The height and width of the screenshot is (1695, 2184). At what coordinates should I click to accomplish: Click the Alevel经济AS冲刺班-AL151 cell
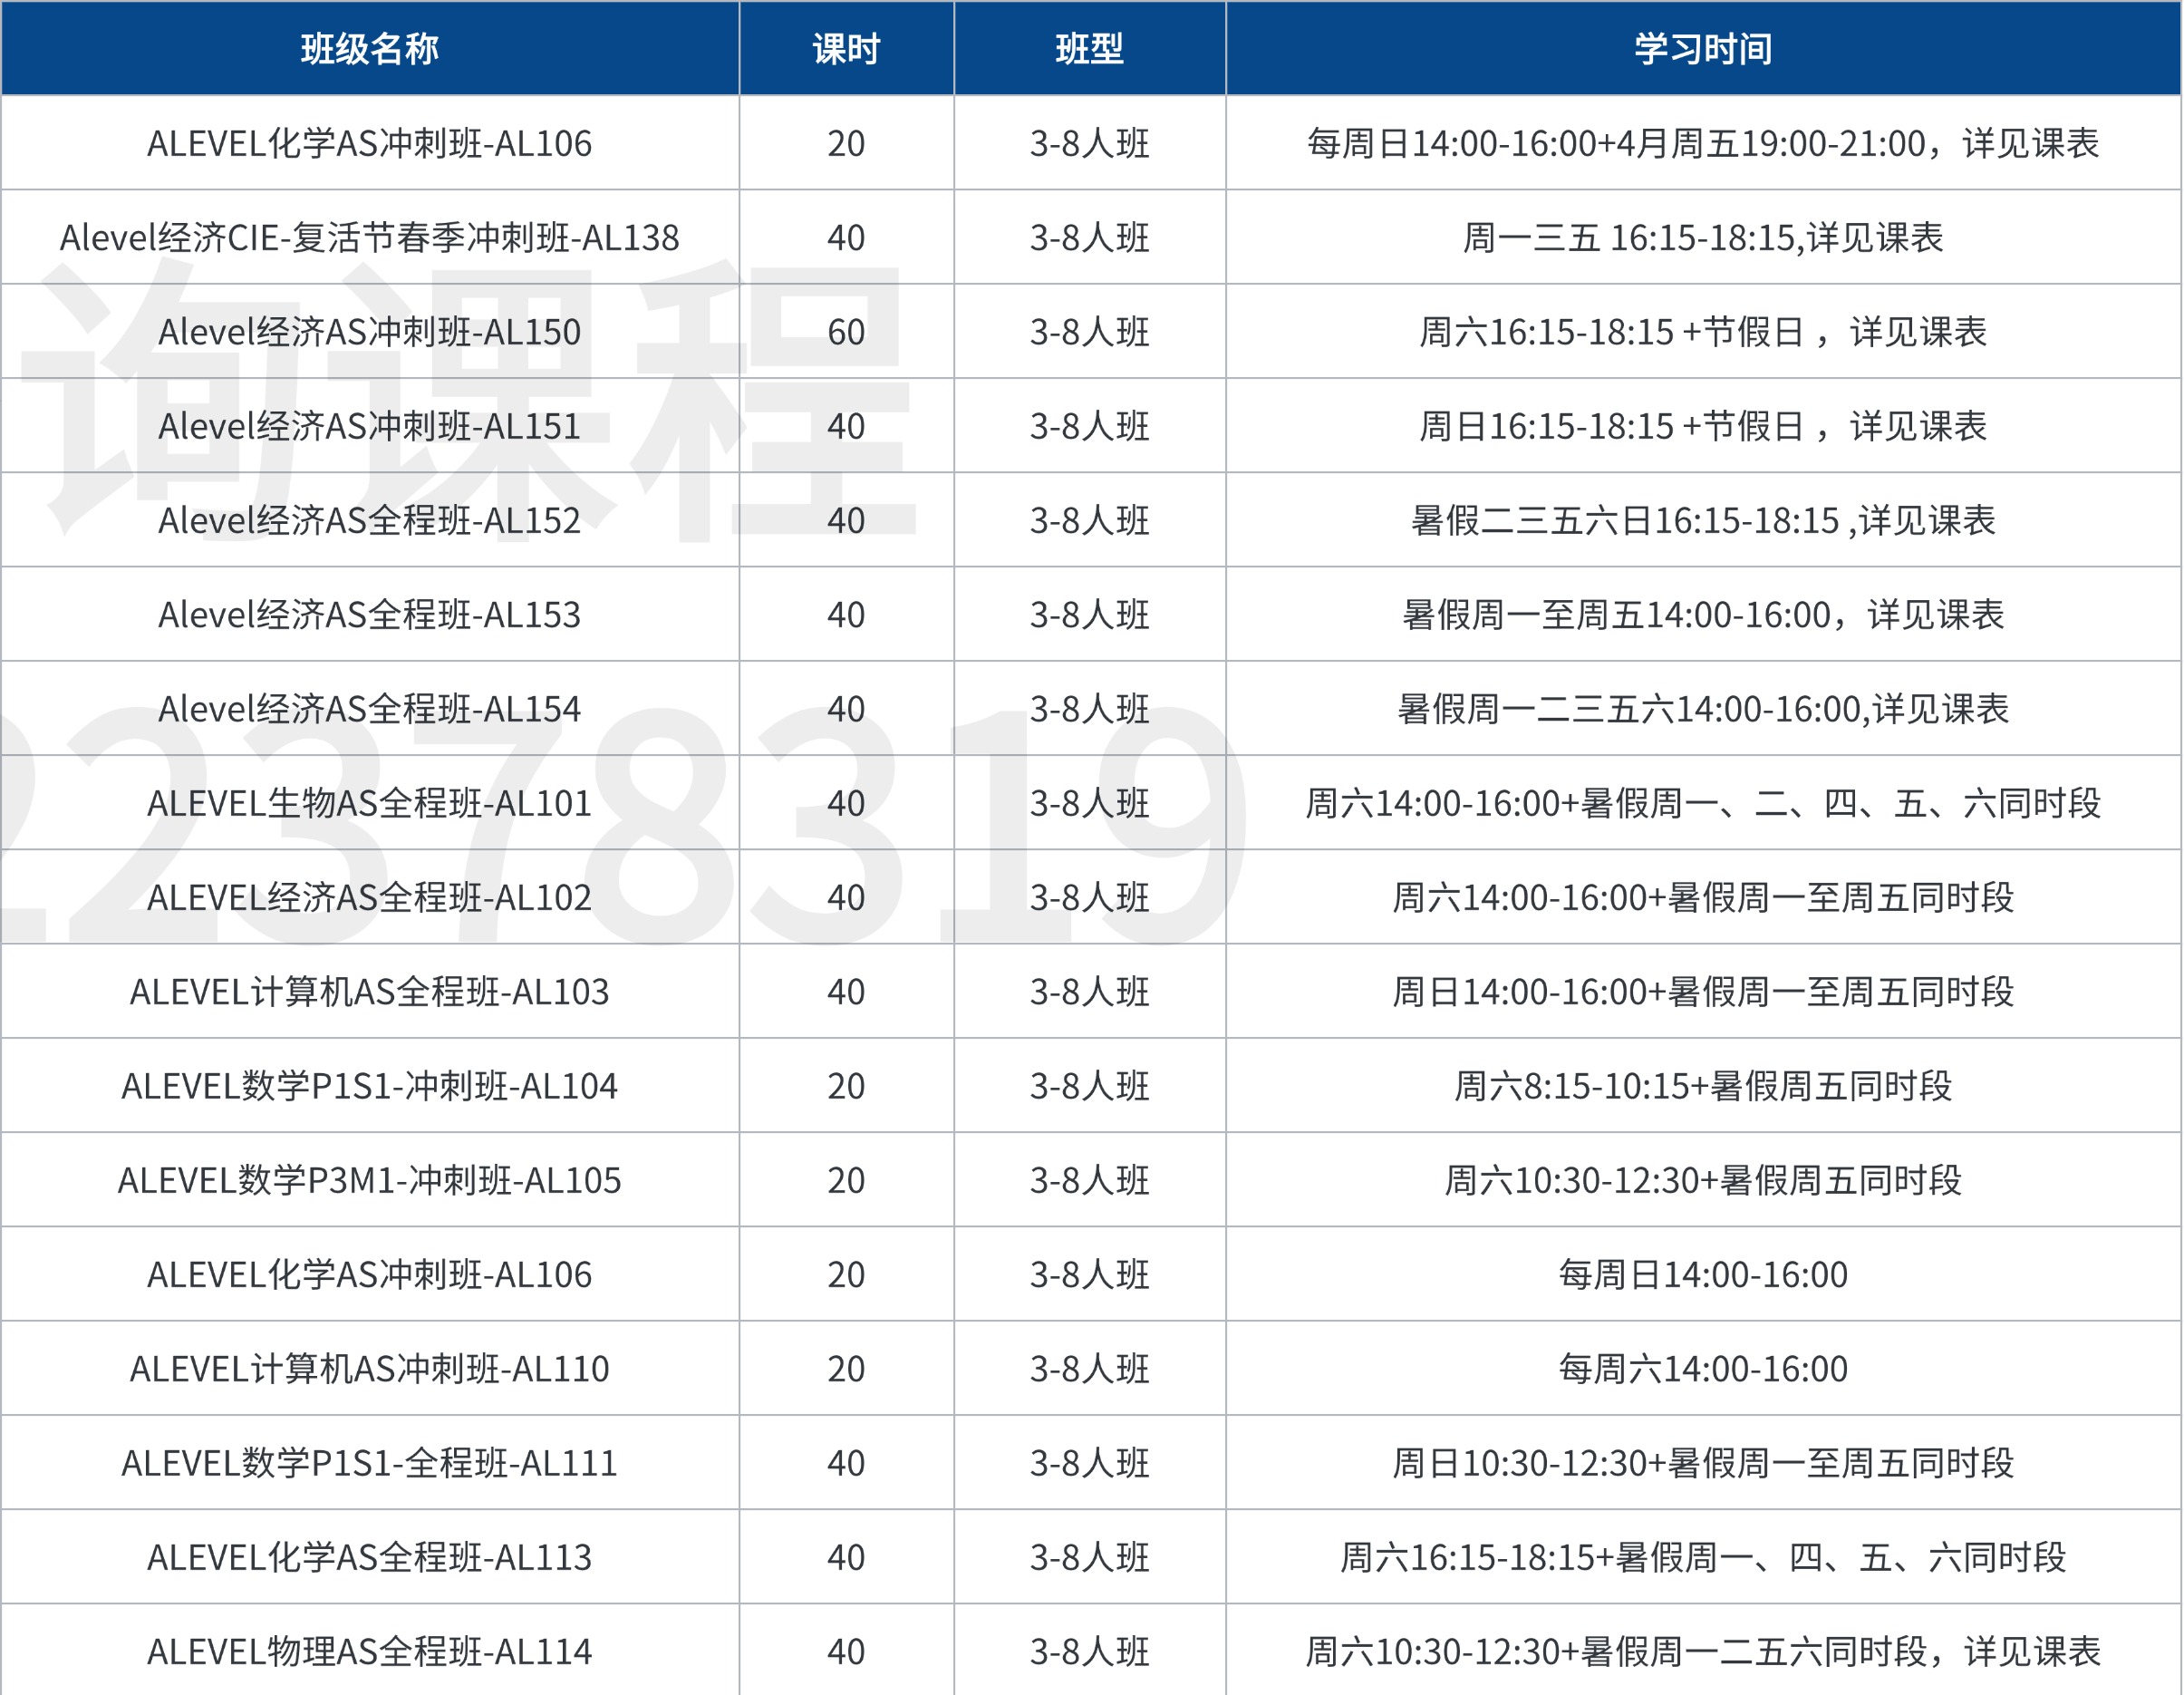tap(369, 426)
